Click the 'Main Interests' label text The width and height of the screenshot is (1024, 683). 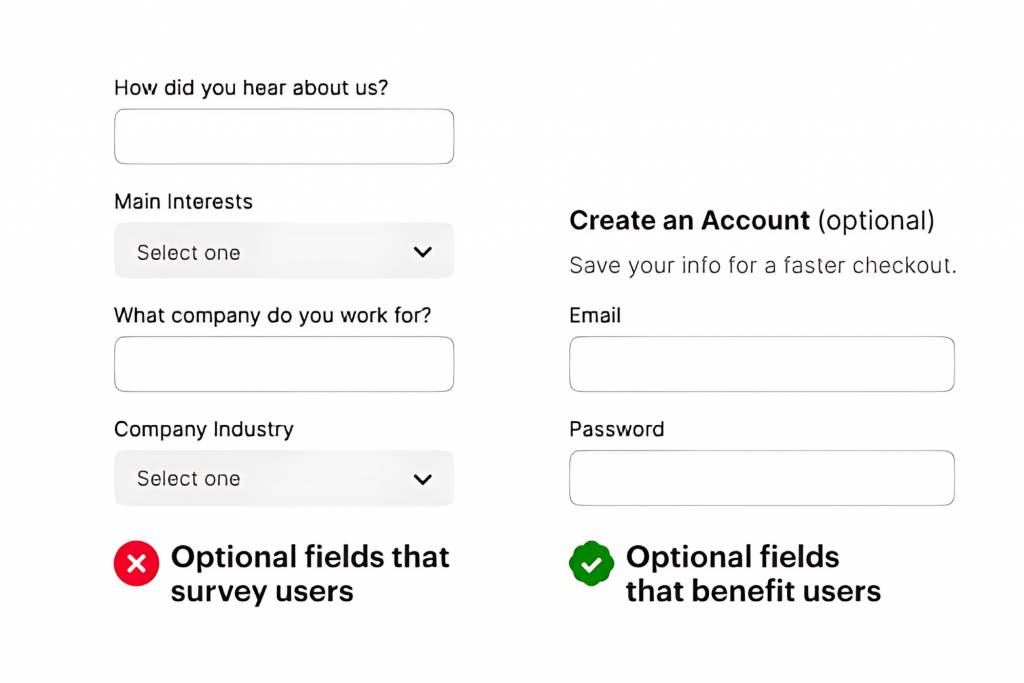183,201
